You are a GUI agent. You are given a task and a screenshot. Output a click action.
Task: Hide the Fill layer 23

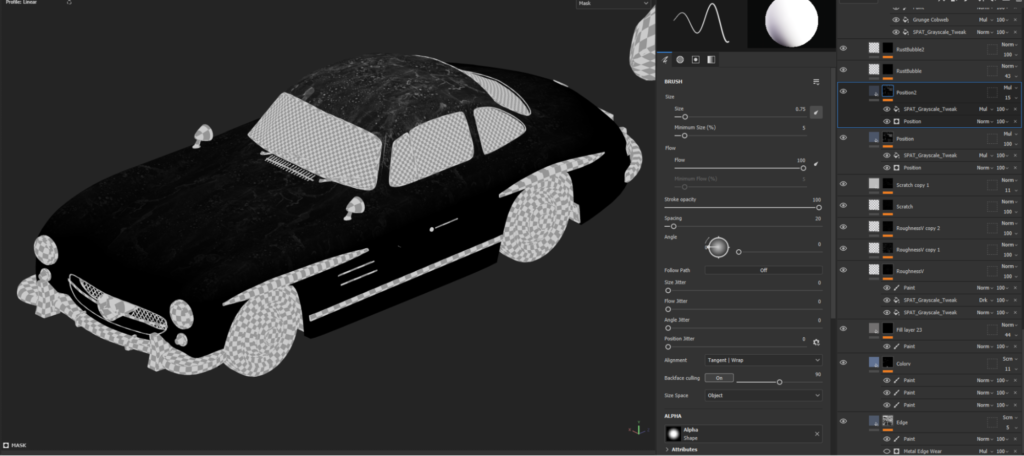click(843, 328)
